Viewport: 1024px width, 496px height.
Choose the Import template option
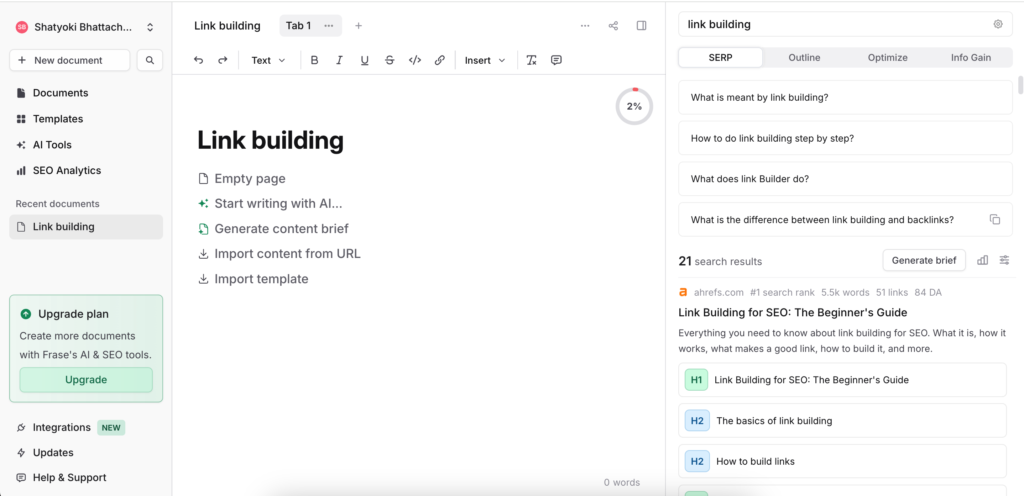pyautogui.click(x=253, y=279)
